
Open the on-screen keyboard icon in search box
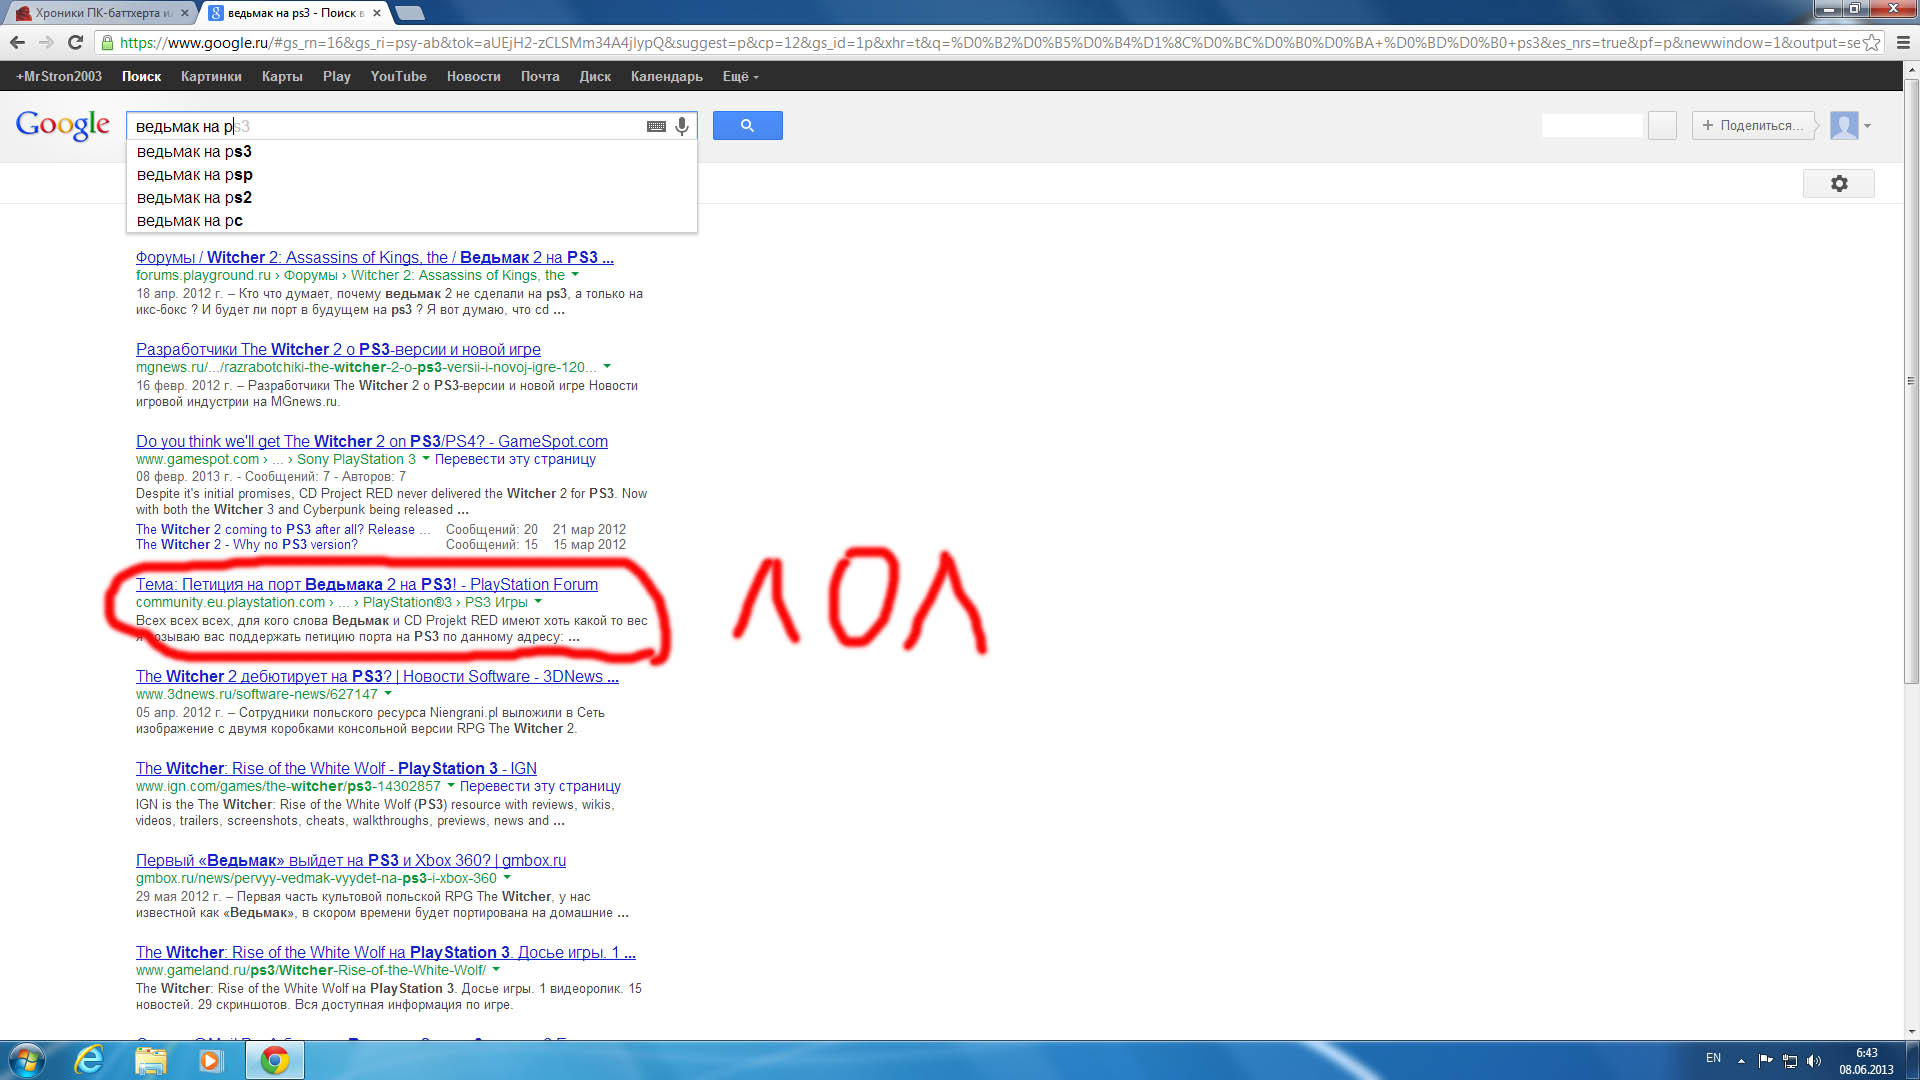pyautogui.click(x=656, y=126)
